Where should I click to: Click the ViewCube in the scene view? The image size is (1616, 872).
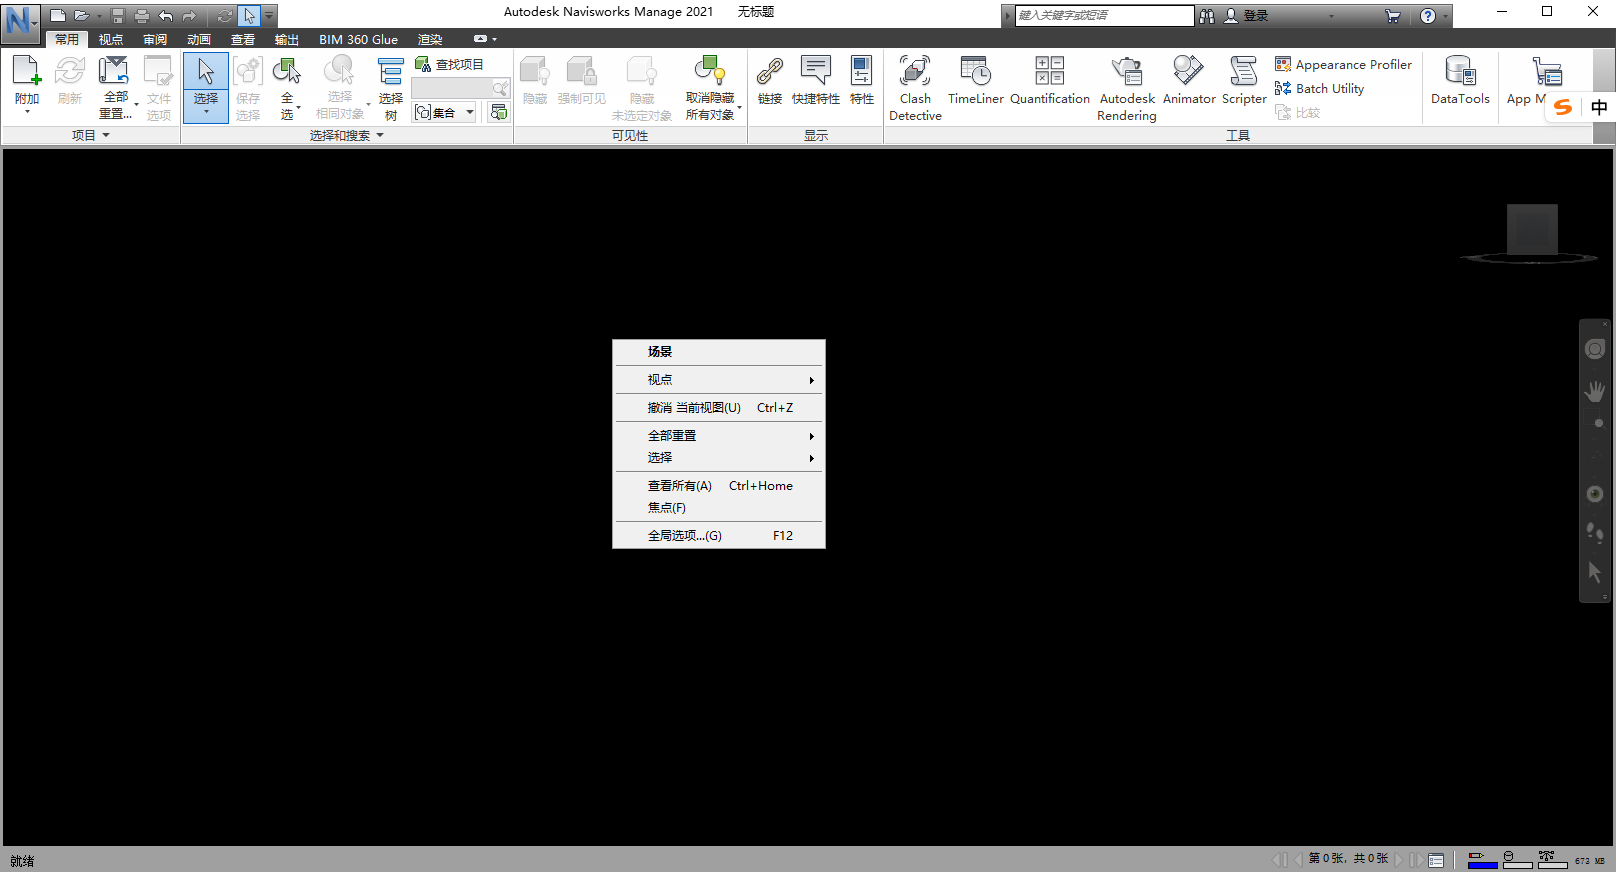(1531, 231)
